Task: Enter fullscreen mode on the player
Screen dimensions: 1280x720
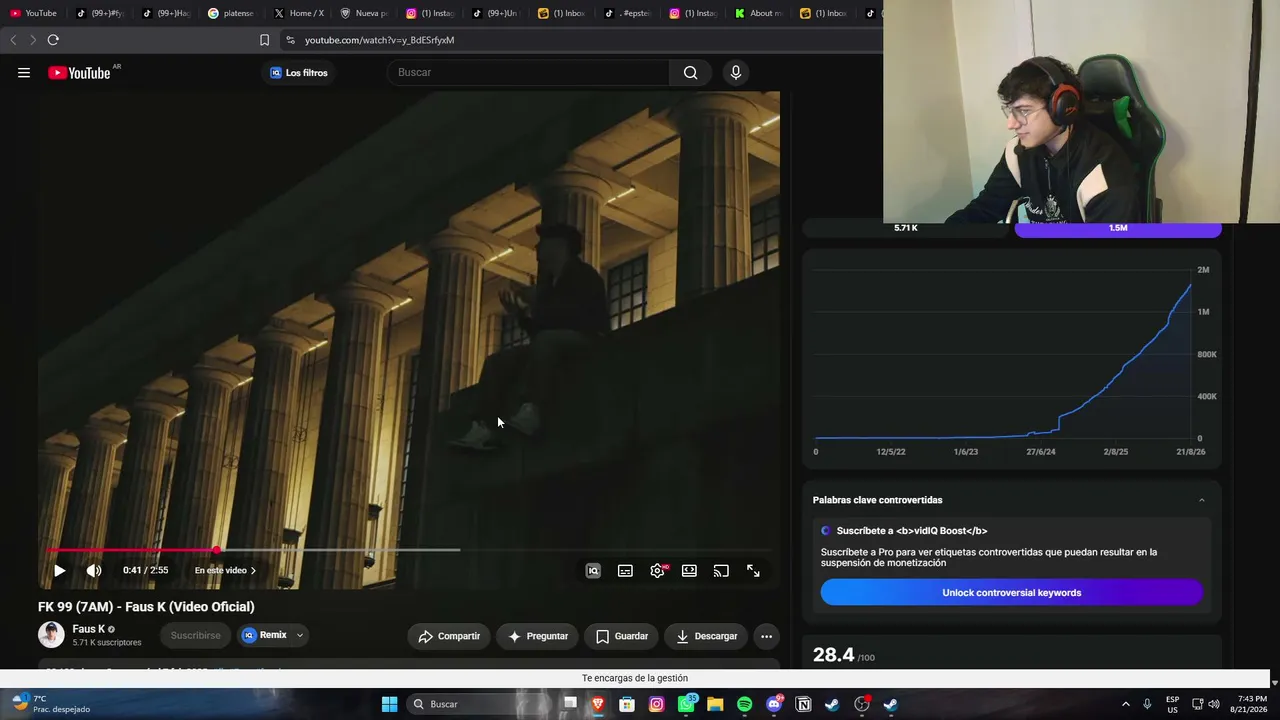Action: coord(753,570)
